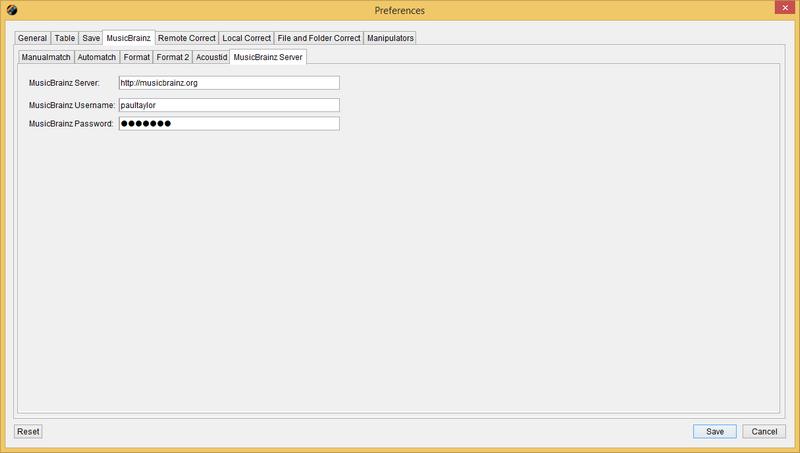Click the 'MusicBrainz Server:' label

click(x=64, y=83)
